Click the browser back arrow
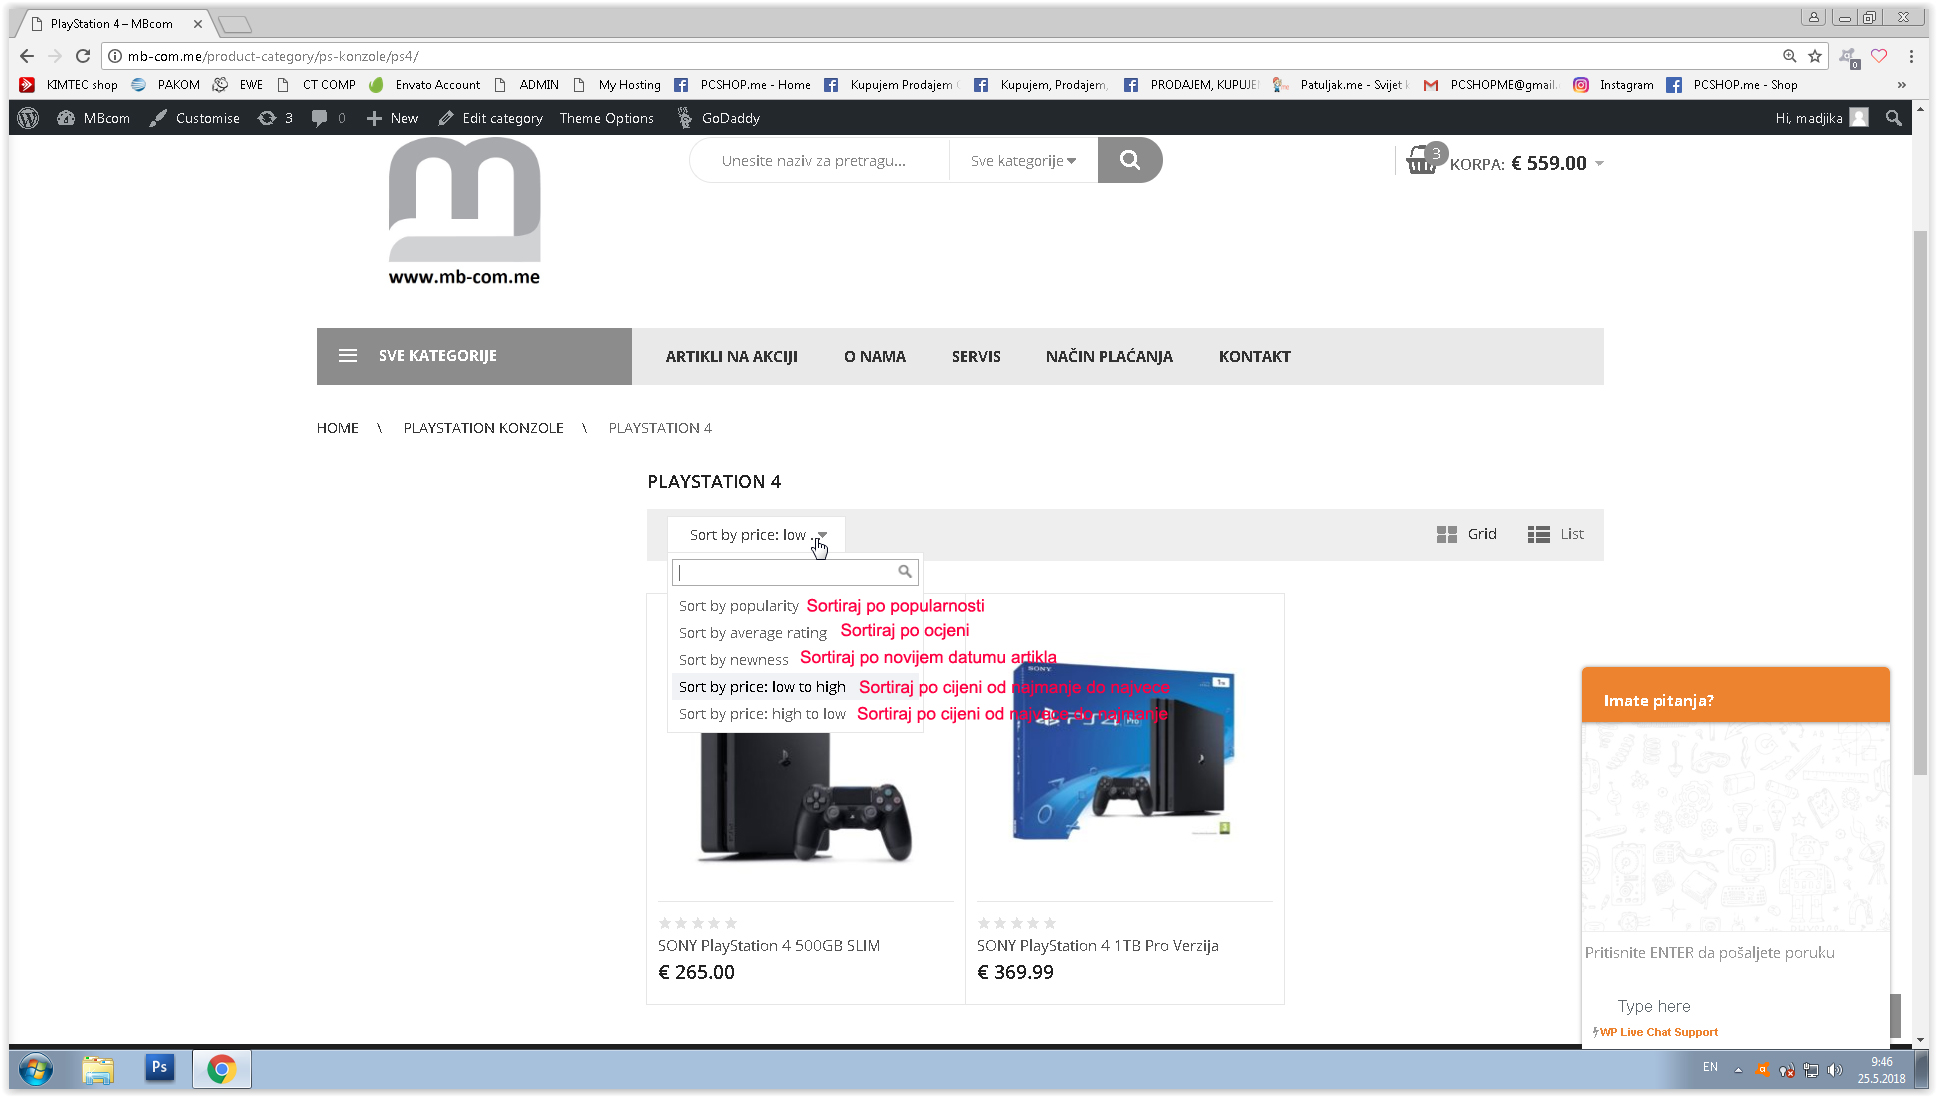The width and height of the screenshot is (1937, 1097). point(27,56)
